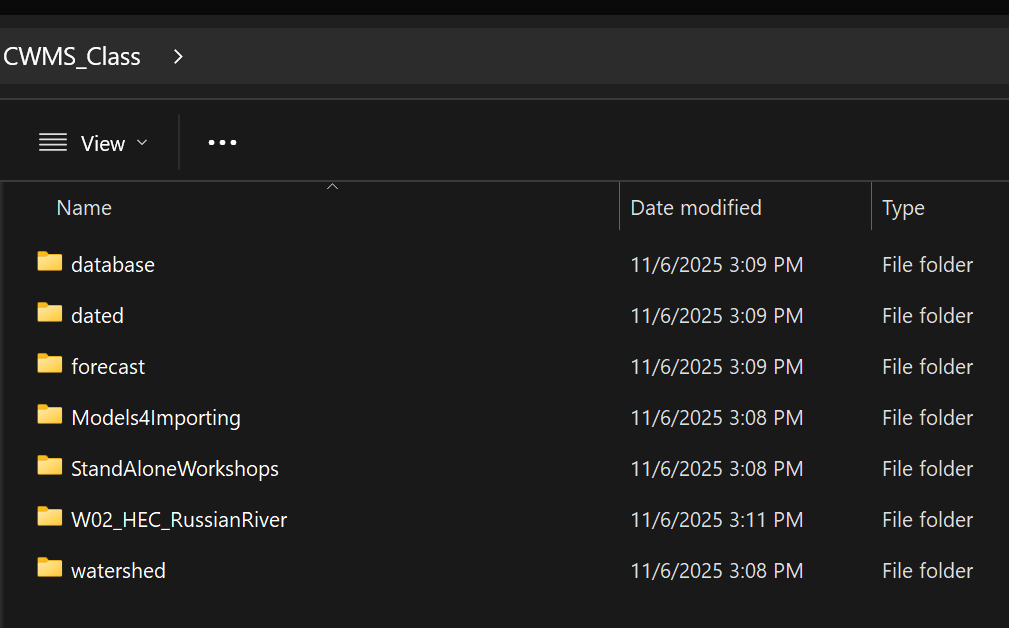Viewport: 1009px width, 628px height.
Task: Sort by Date modified column header
Action: point(696,208)
